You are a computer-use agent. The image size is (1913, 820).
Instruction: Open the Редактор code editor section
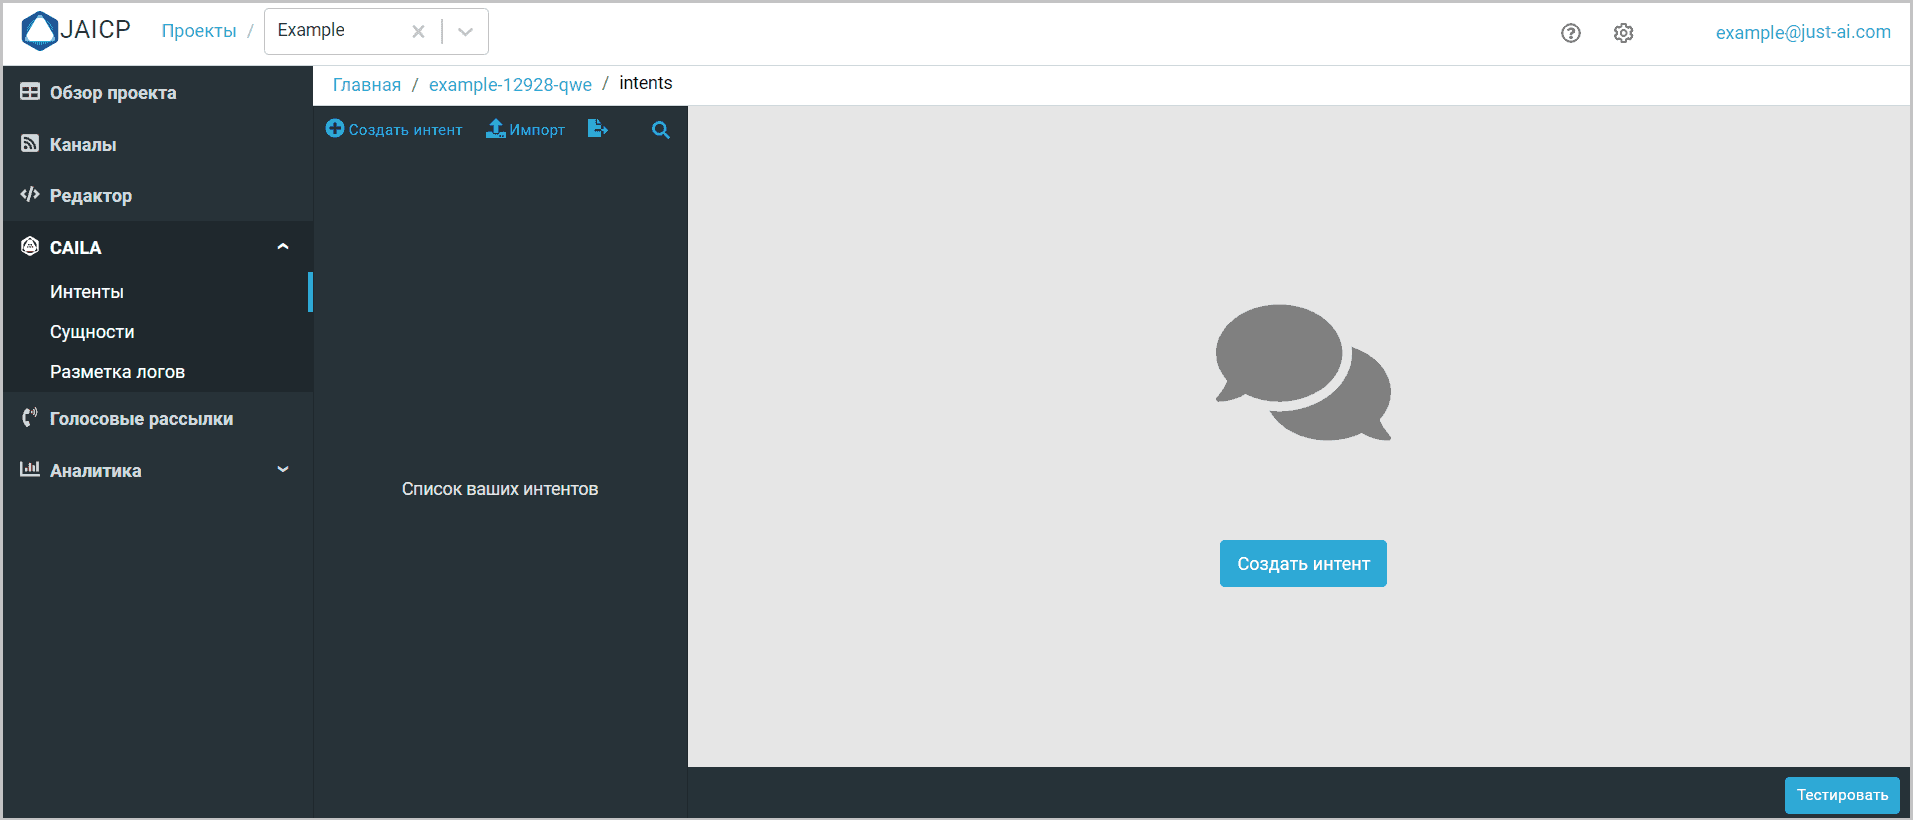pyautogui.click(x=90, y=196)
